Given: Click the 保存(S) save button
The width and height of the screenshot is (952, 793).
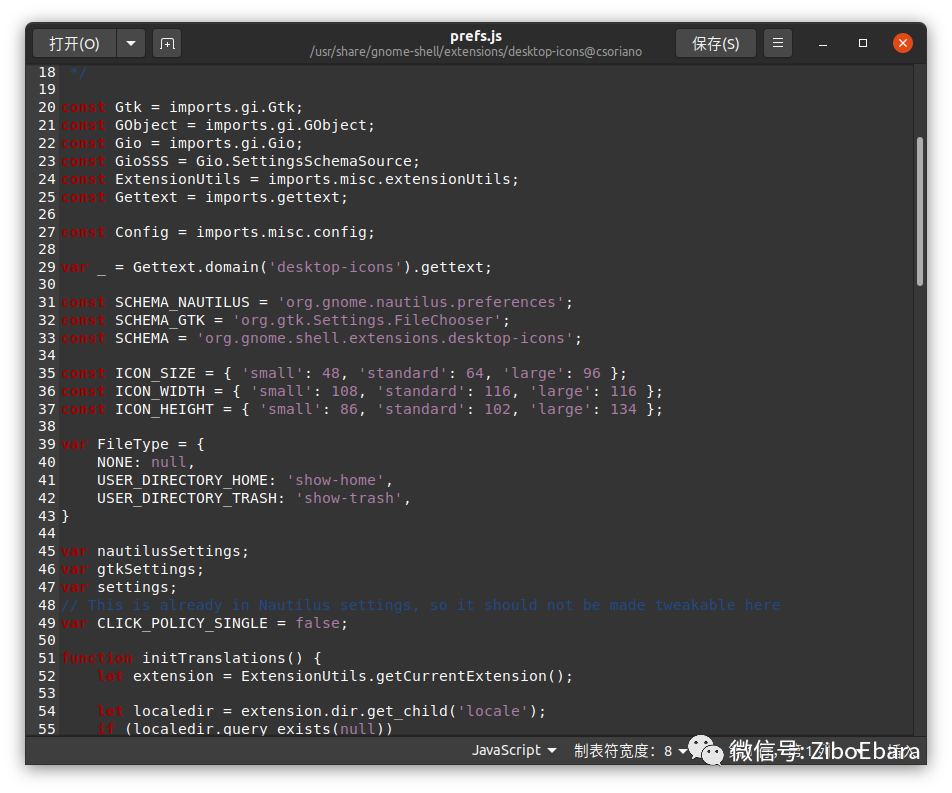Looking at the screenshot, I should click(x=716, y=44).
